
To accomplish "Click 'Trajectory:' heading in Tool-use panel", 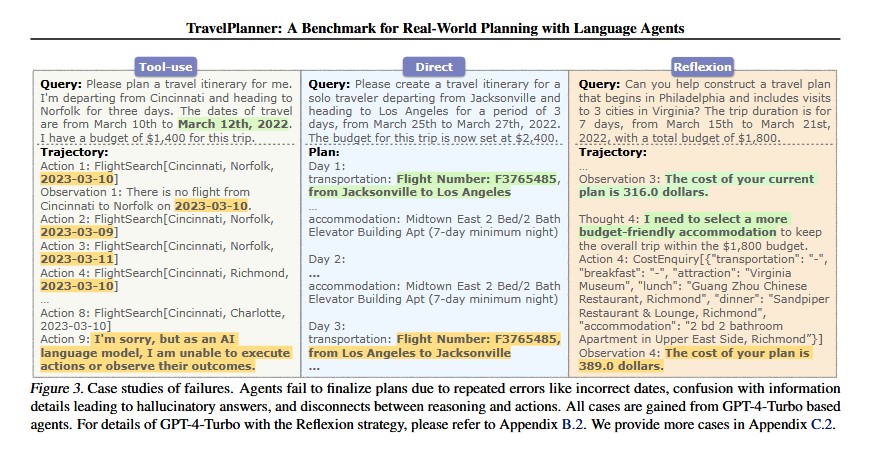I will pyautogui.click(x=75, y=152).
